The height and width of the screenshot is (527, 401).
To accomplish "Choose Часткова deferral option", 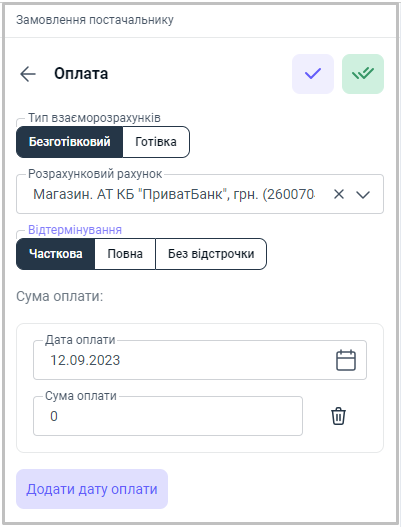I will (55, 254).
